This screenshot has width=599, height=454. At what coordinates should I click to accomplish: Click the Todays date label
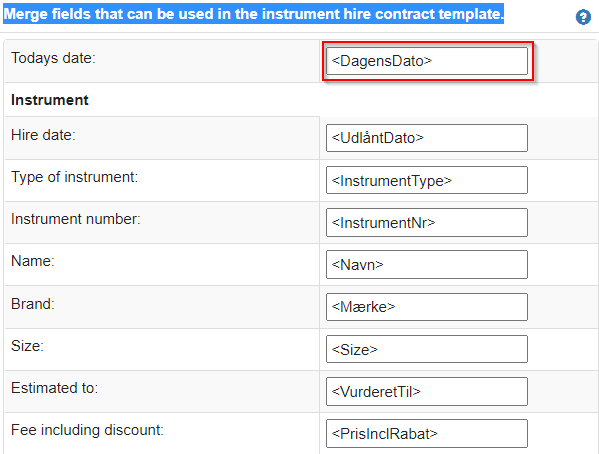click(53, 58)
